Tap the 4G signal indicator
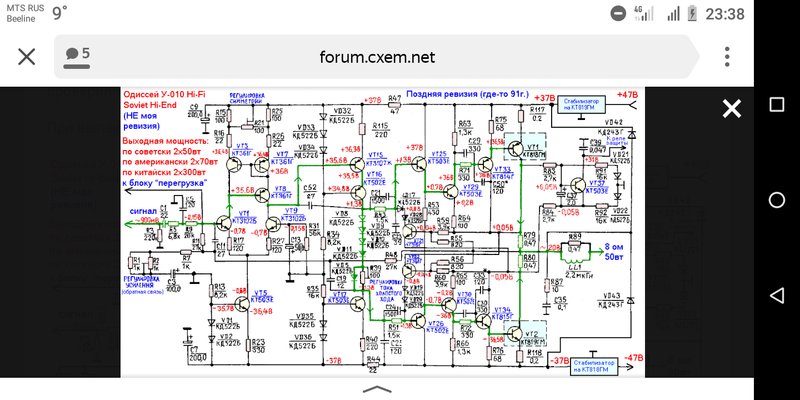The height and width of the screenshot is (400, 800). click(x=643, y=13)
